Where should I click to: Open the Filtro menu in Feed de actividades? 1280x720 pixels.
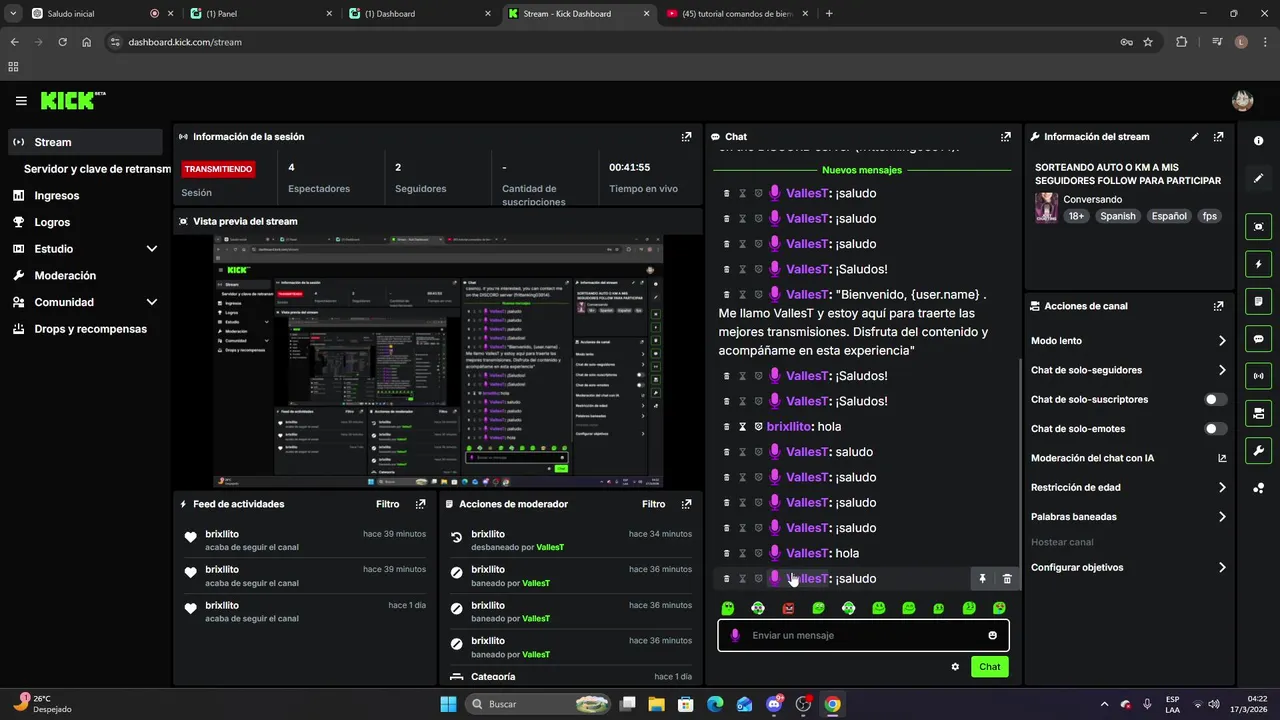(x=387, y=504)
